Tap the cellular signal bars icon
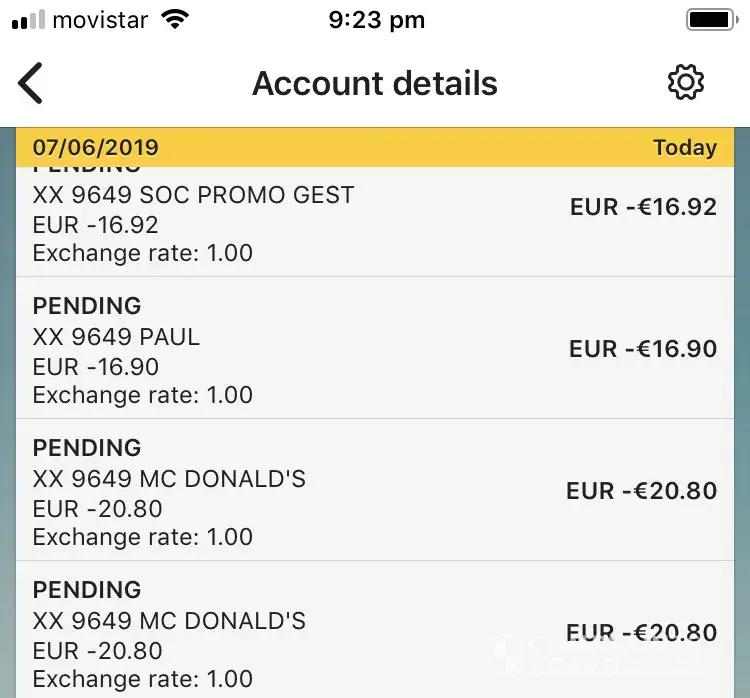750x698 pixels. point(28,20)
